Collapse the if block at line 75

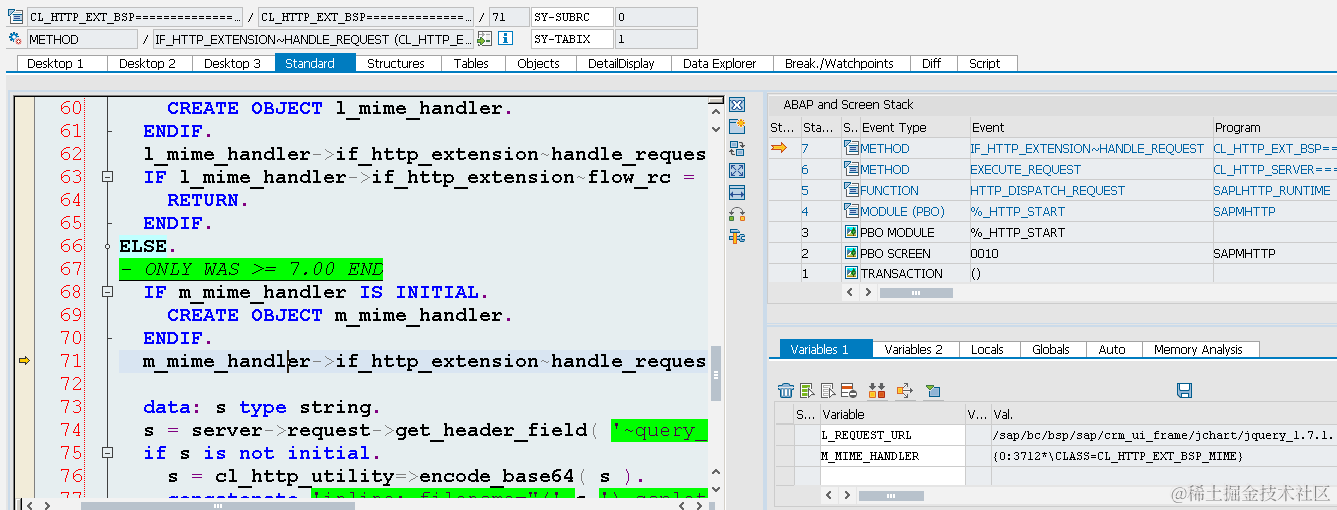click(107, 453)
